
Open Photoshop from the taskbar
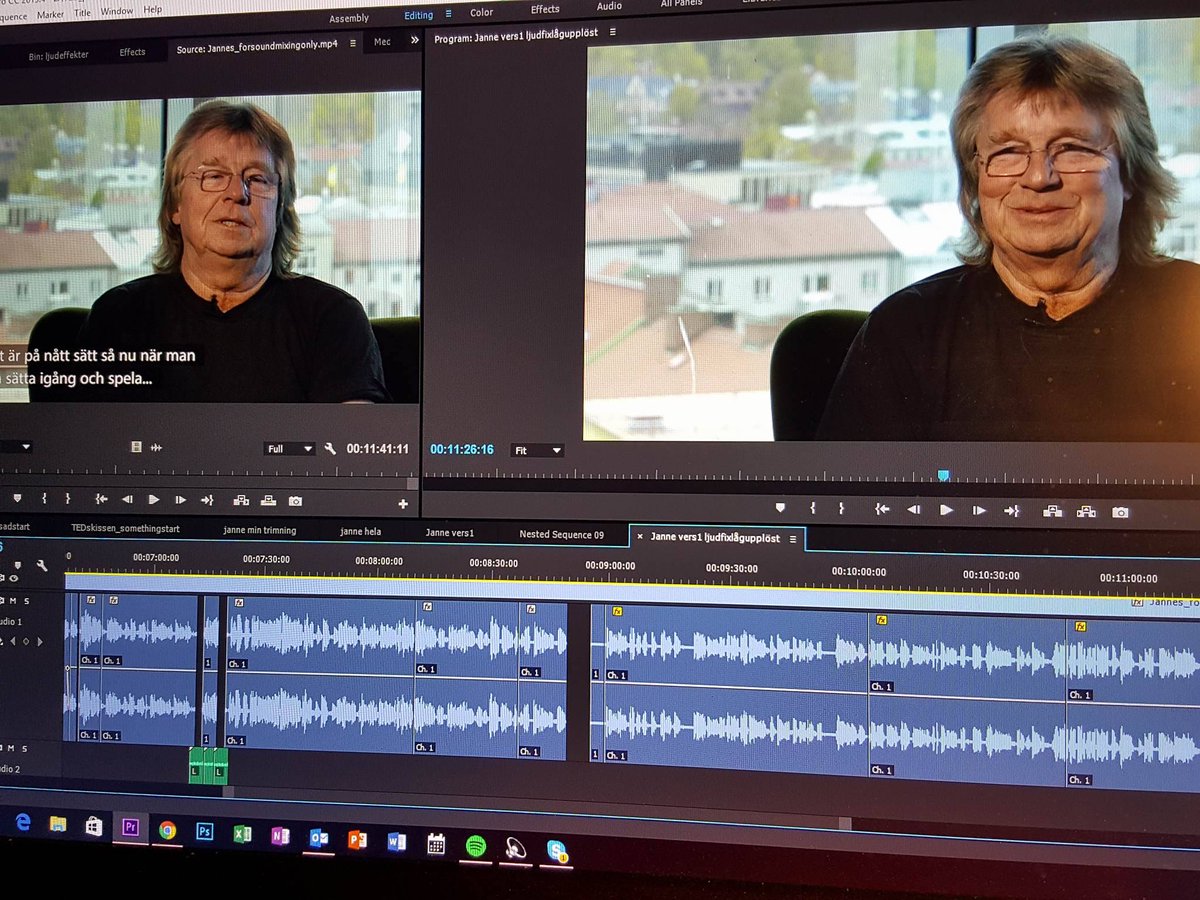[x=205, y=830]
